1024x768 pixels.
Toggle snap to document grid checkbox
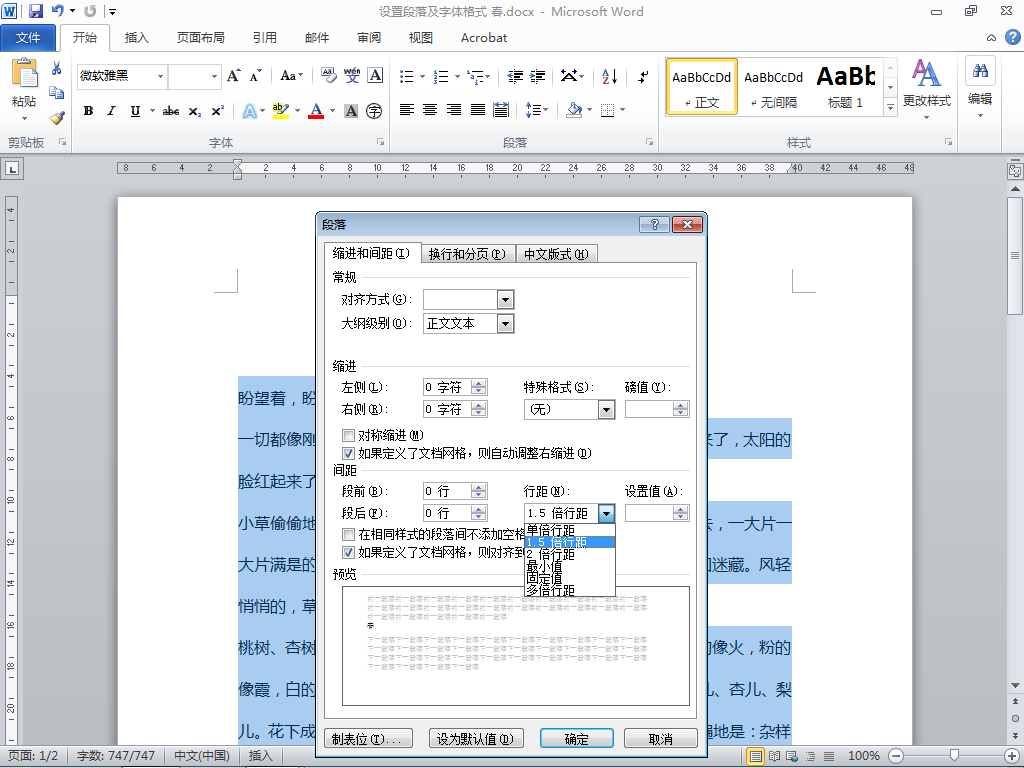[349, 552]
